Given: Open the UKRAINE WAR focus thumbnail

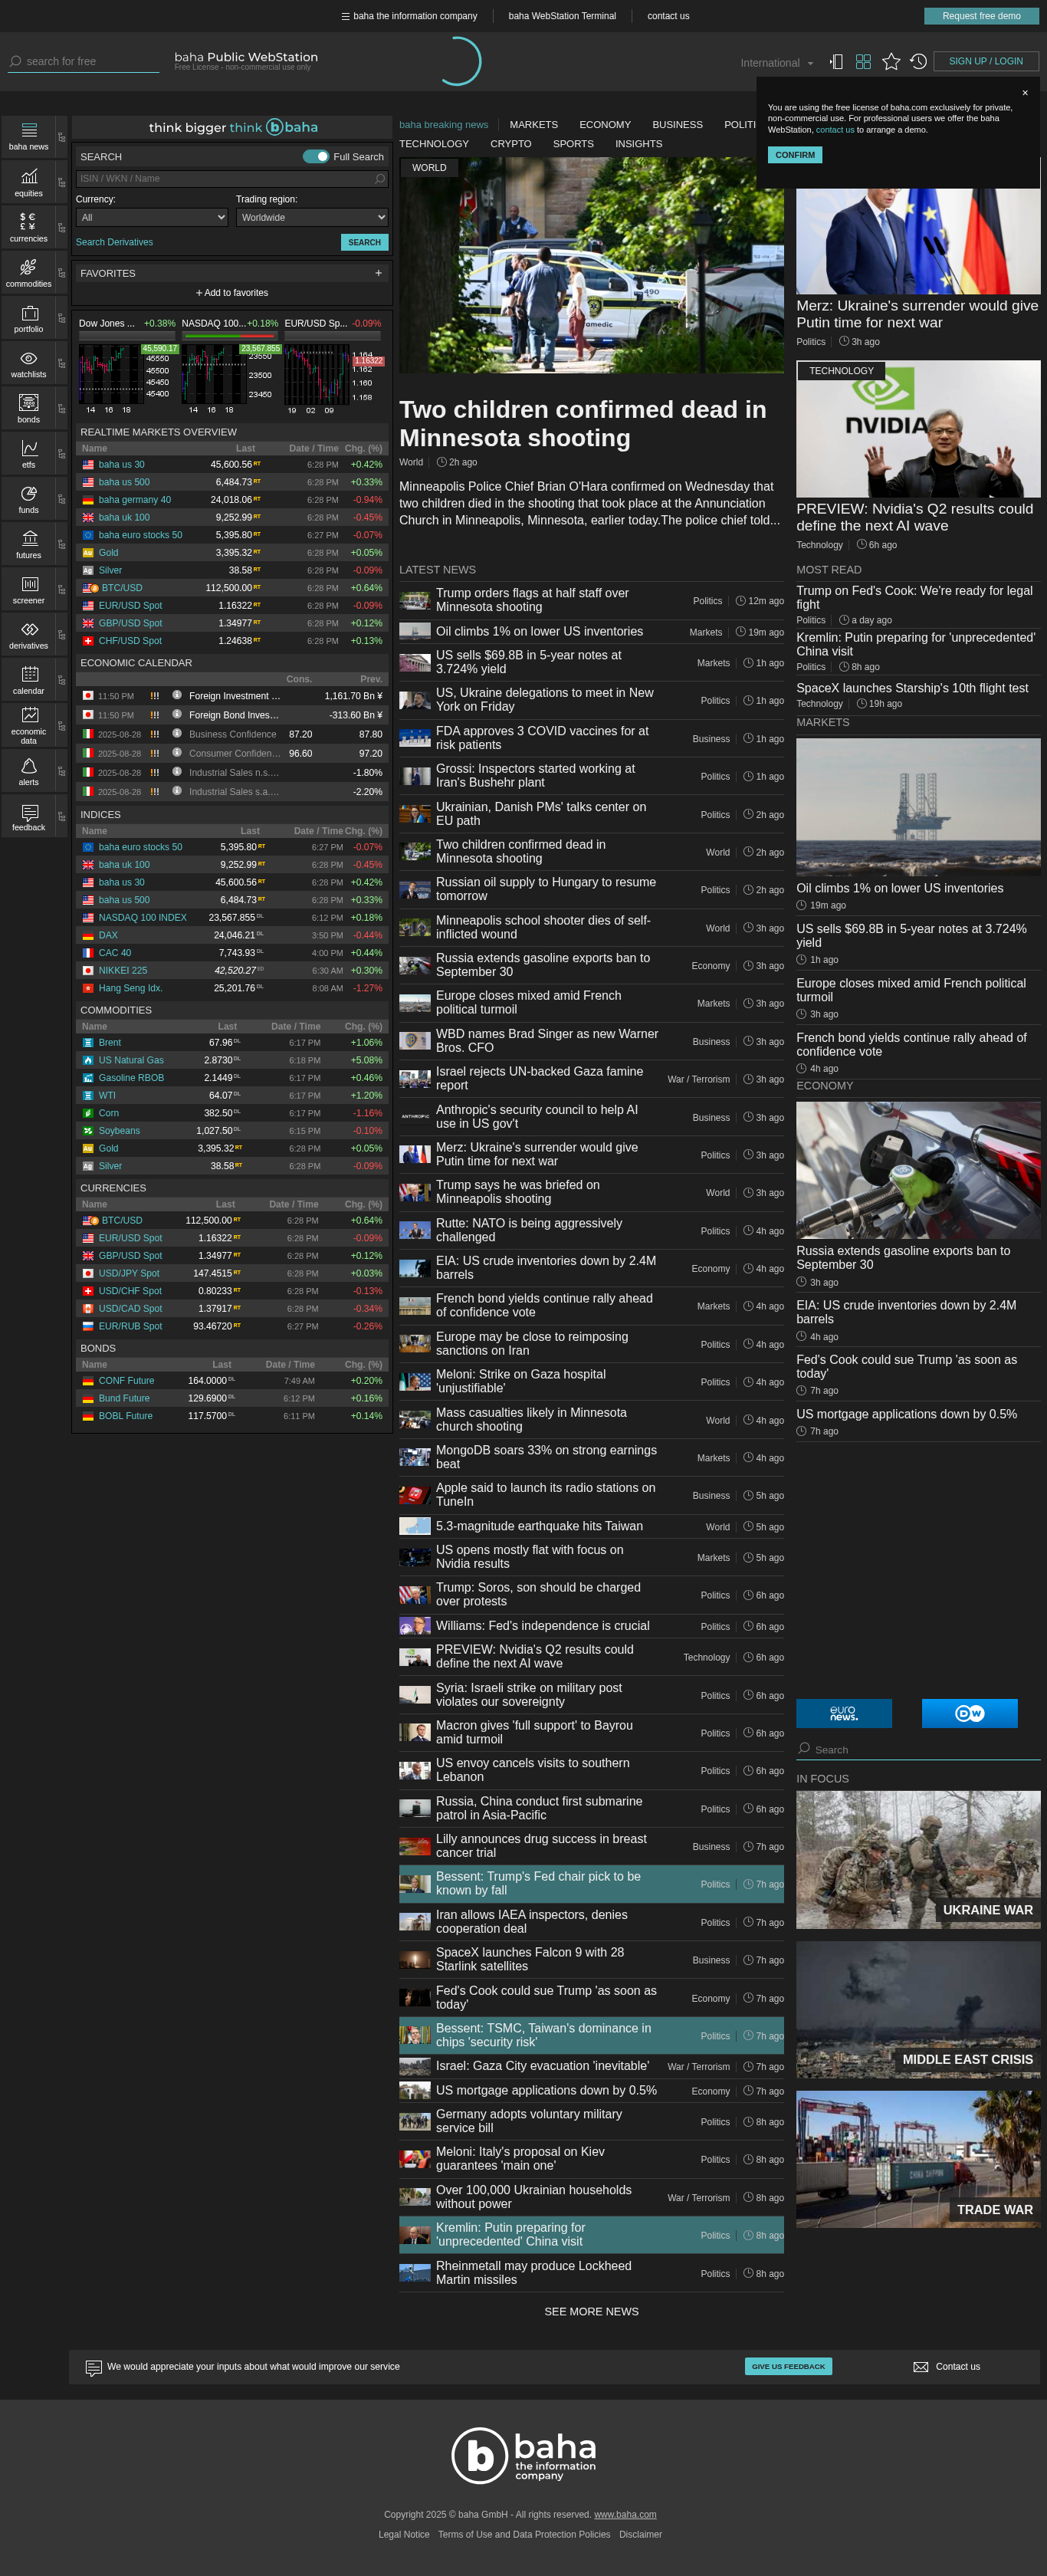Looking at the screenshot, I should point(918,1859).
